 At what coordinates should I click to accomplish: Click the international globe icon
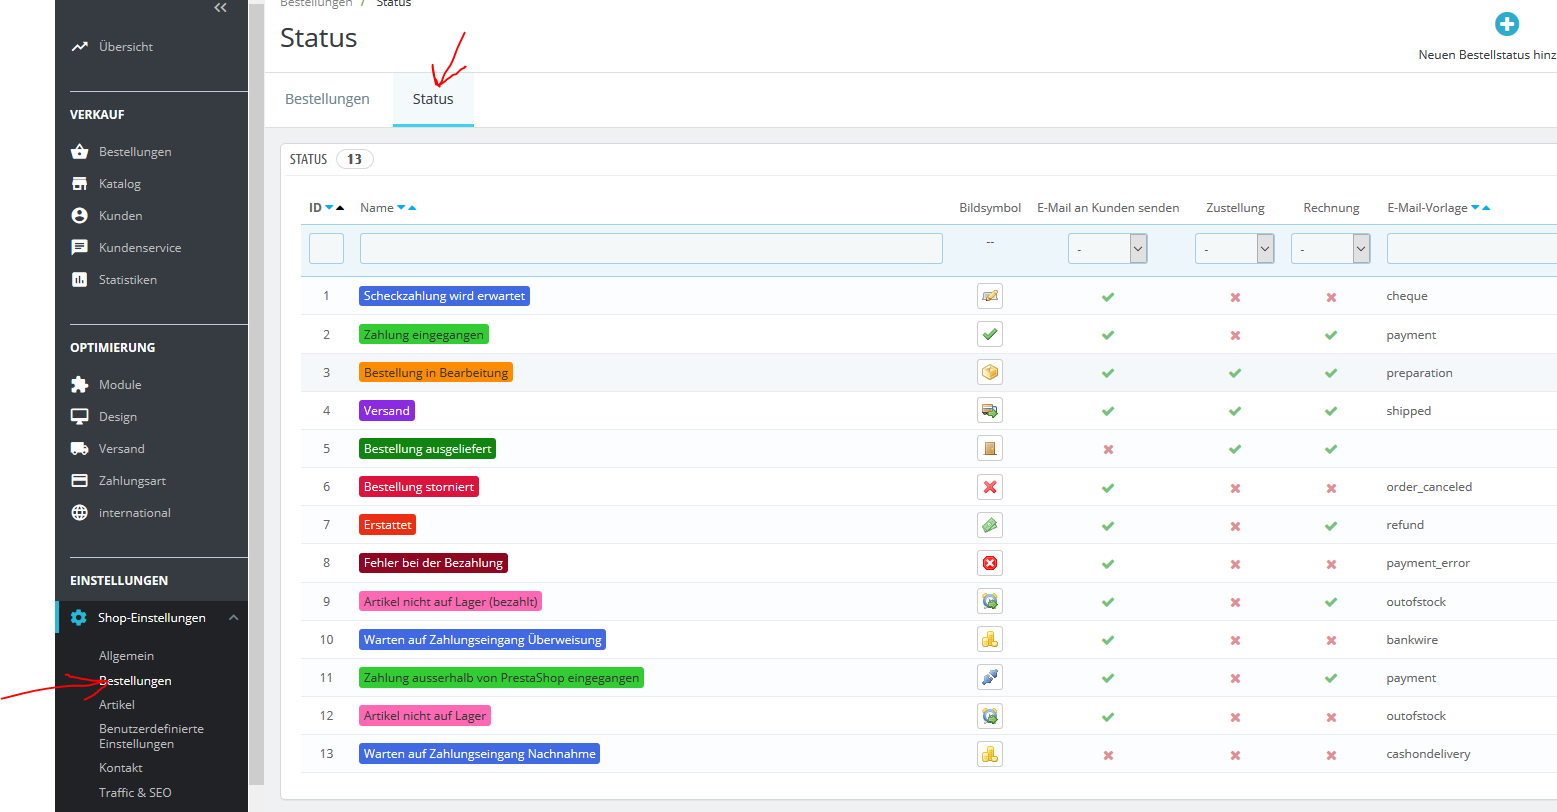coord(80,513)
